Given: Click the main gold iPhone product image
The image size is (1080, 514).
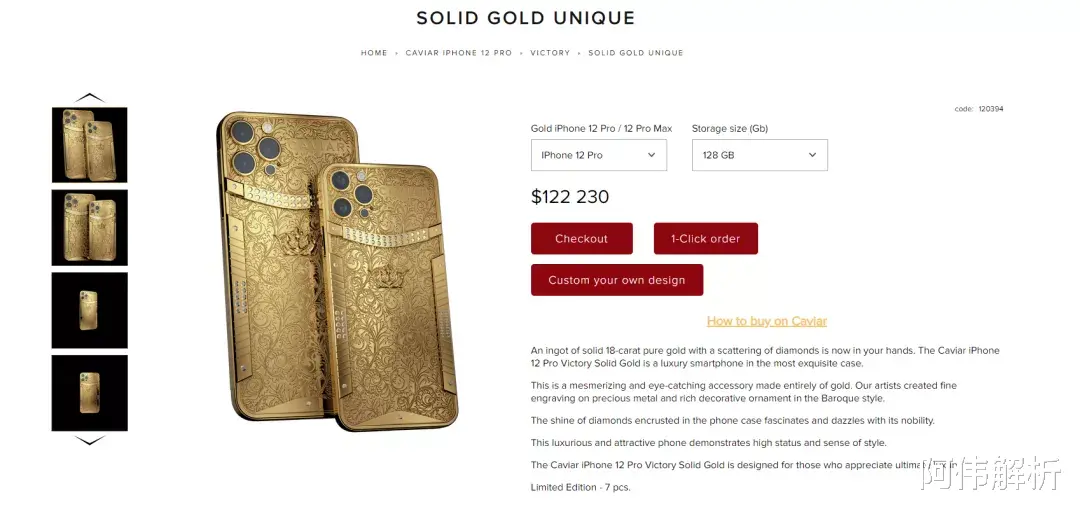Looking at the screenshot, I should click(x=338, y=270).
